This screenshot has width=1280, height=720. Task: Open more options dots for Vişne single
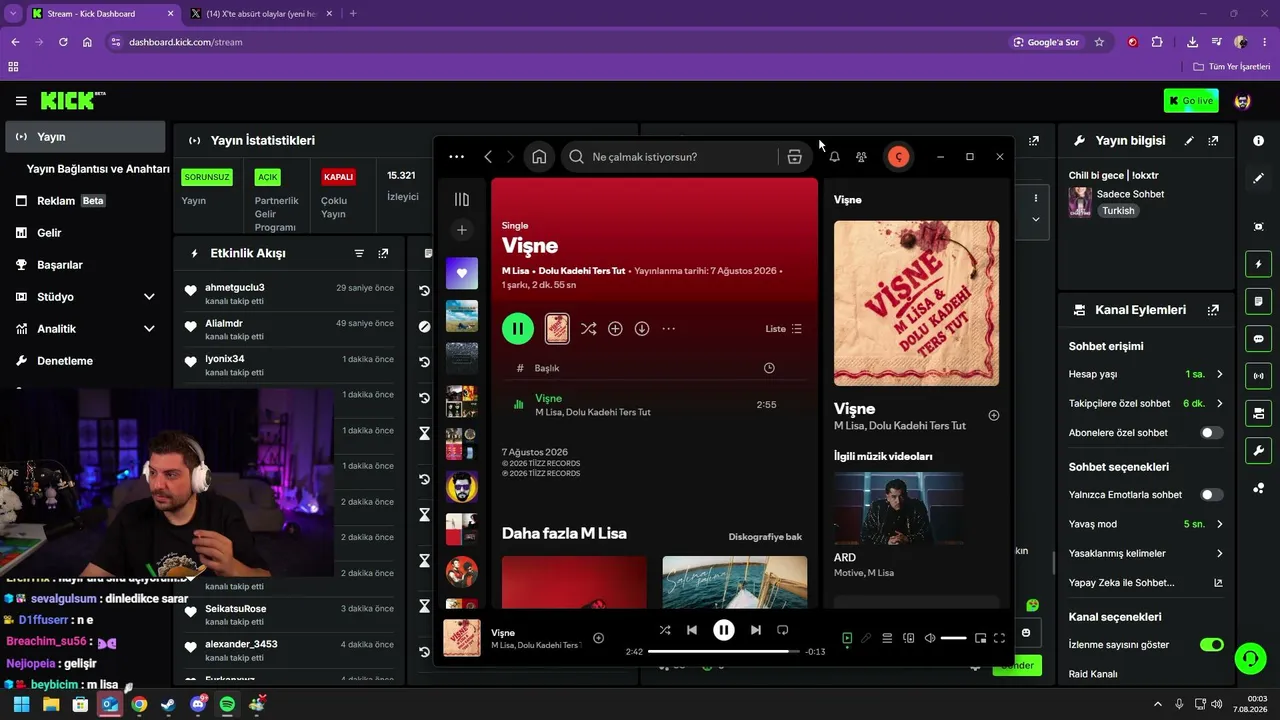(x=669, y=329)
